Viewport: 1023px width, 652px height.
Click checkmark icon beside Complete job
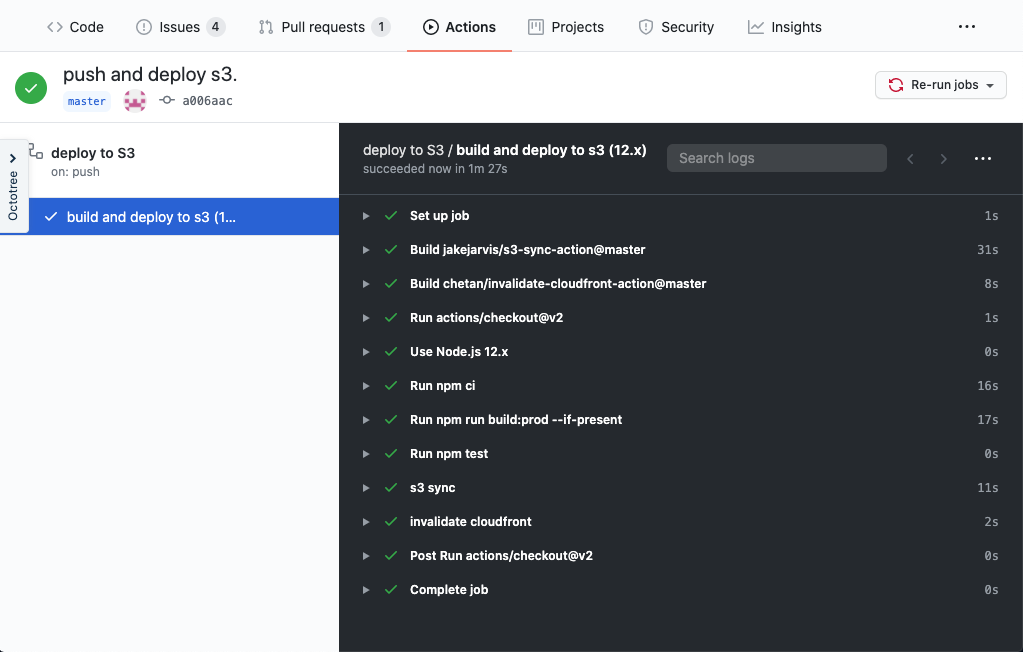point(391,589)
